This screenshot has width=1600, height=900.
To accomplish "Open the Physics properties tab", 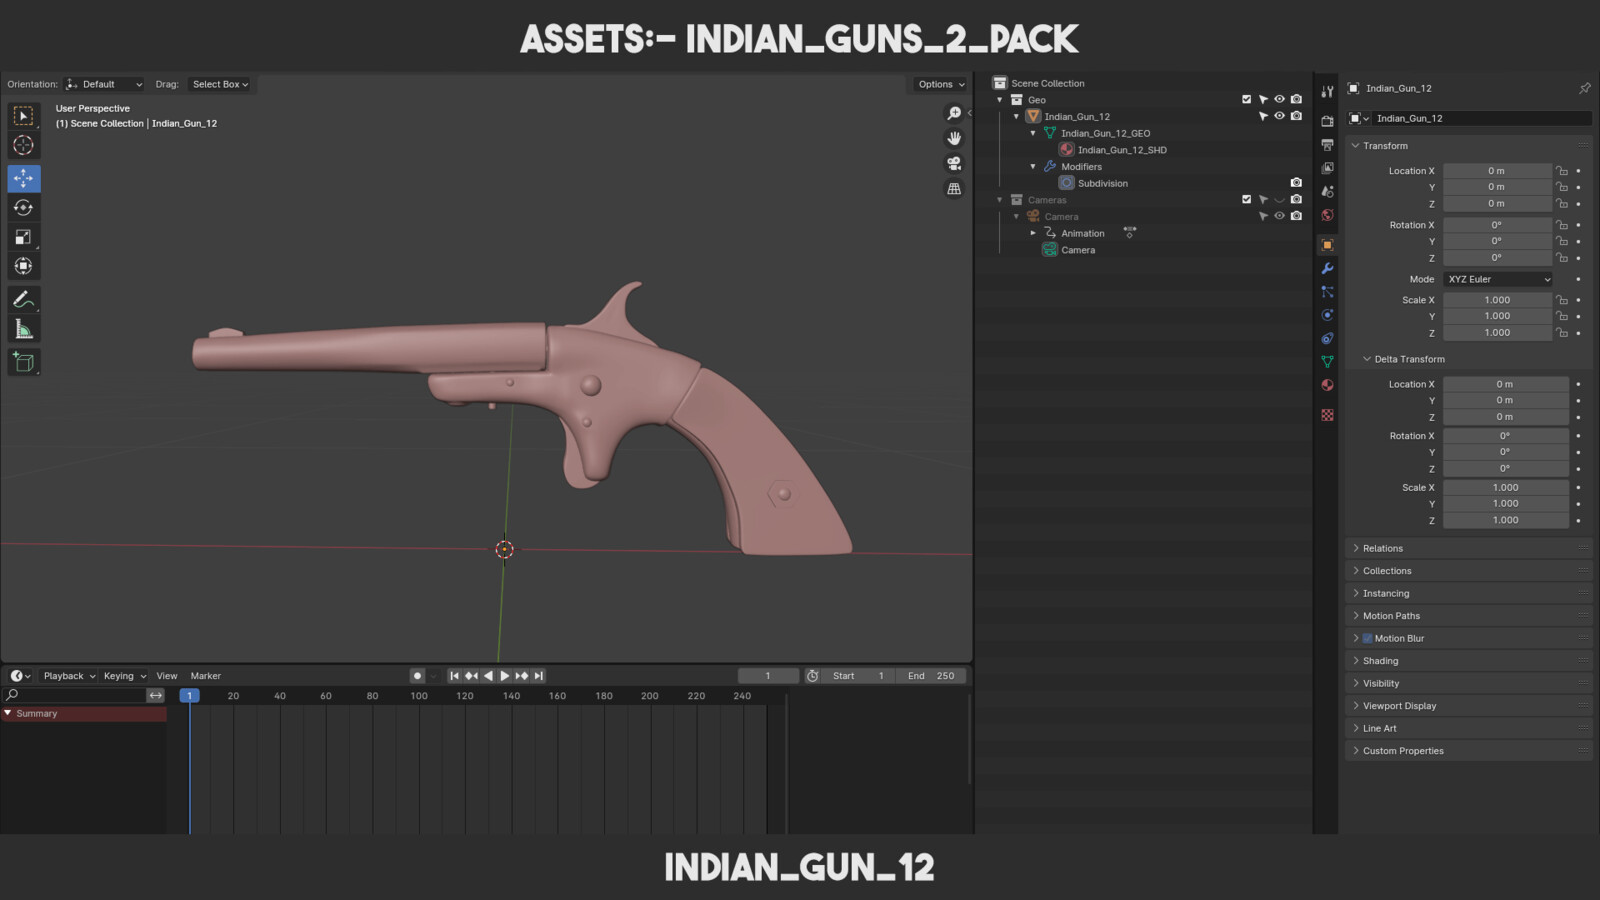I will 1327,315.
